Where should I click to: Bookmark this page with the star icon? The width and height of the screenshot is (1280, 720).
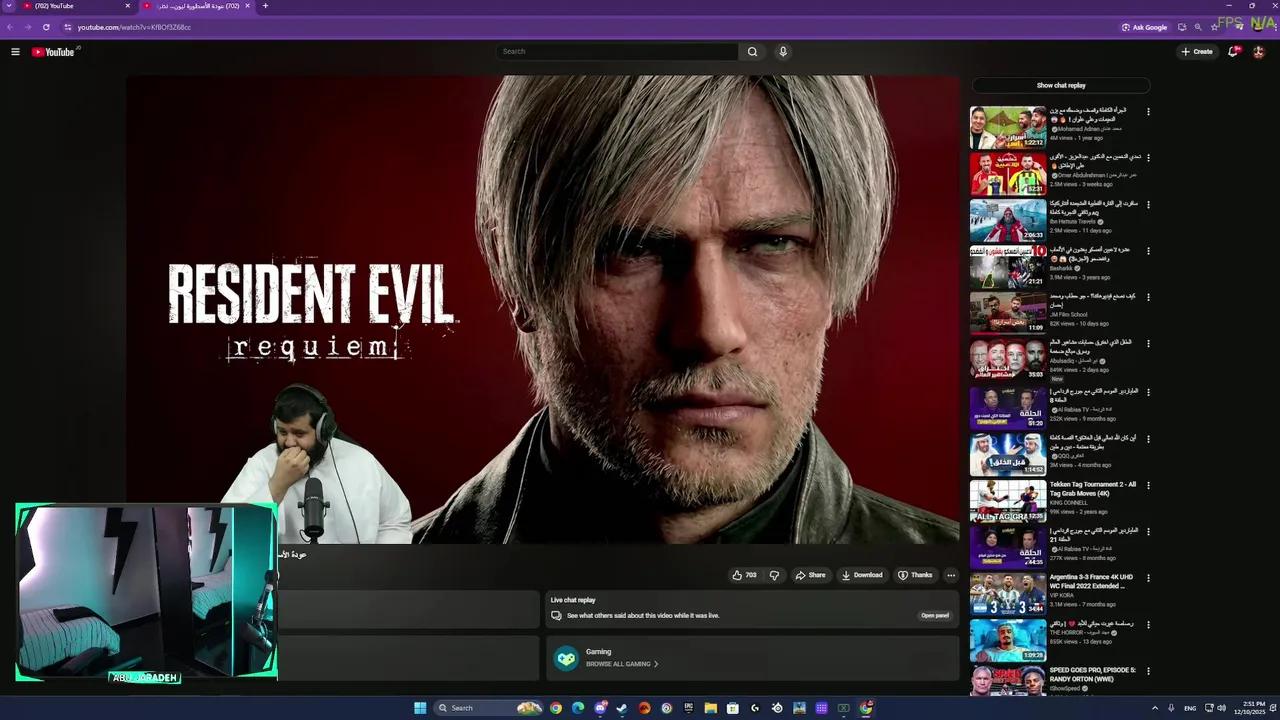[x=1215, y=27]
